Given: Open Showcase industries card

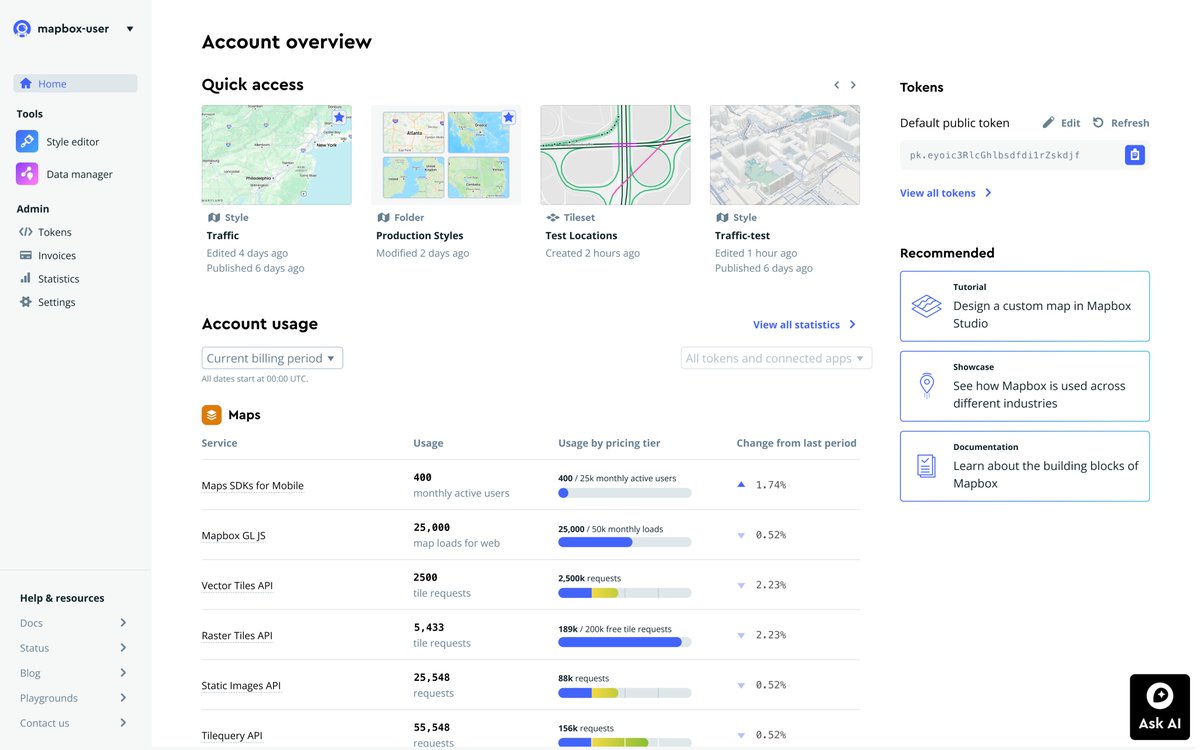Looking at the screenshot, I should 1025,386.
